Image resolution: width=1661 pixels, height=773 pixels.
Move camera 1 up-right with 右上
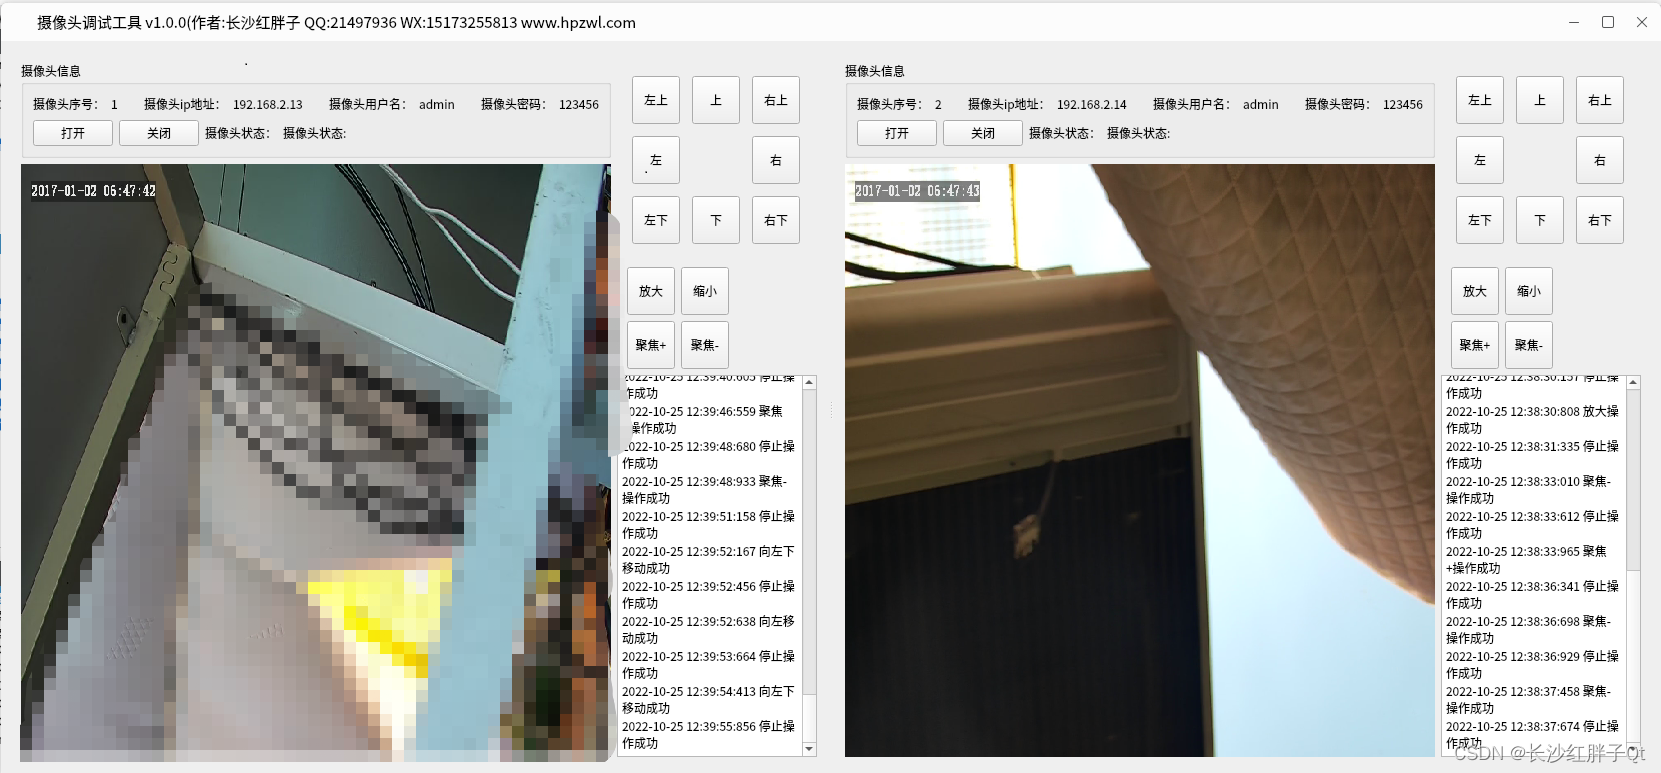(776, 100)
